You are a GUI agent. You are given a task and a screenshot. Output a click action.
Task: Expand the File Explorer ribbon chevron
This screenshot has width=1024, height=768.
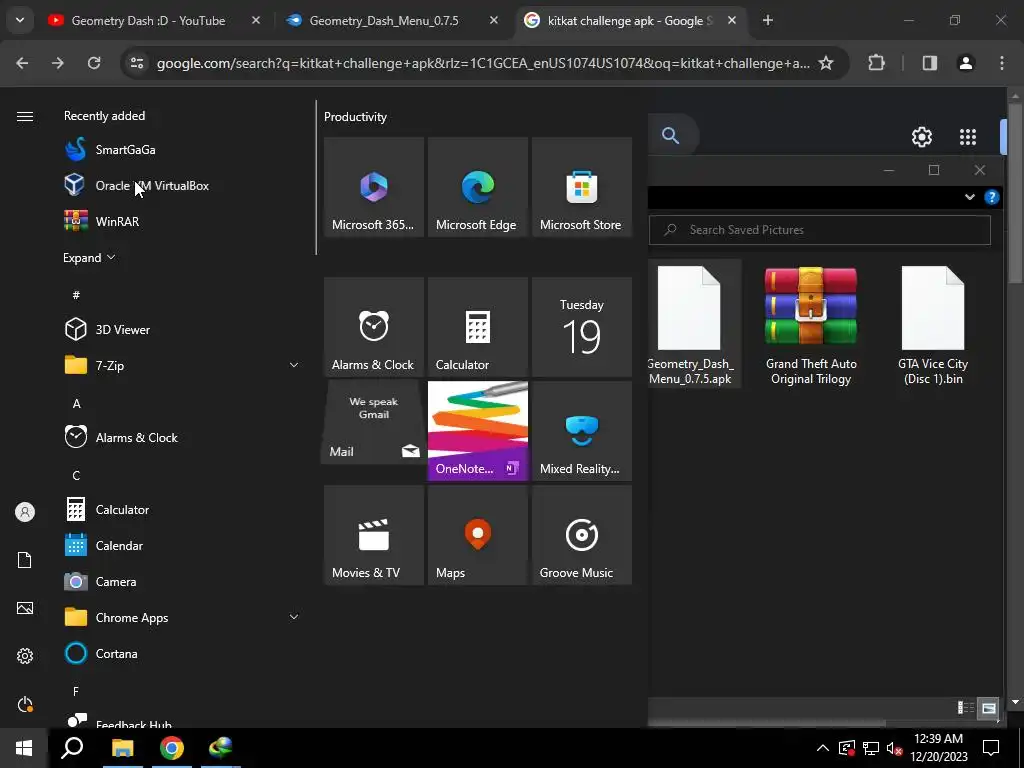(x=969, y=197)
